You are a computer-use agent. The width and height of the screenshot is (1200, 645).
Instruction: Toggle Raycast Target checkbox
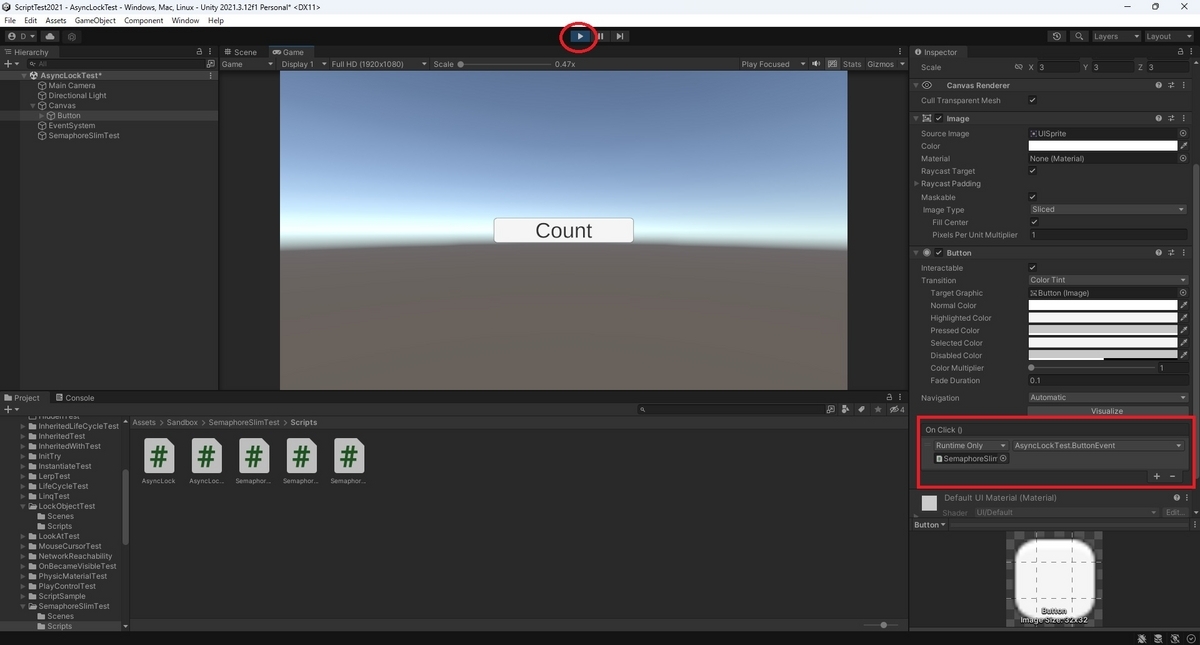tap(1033, 171)
